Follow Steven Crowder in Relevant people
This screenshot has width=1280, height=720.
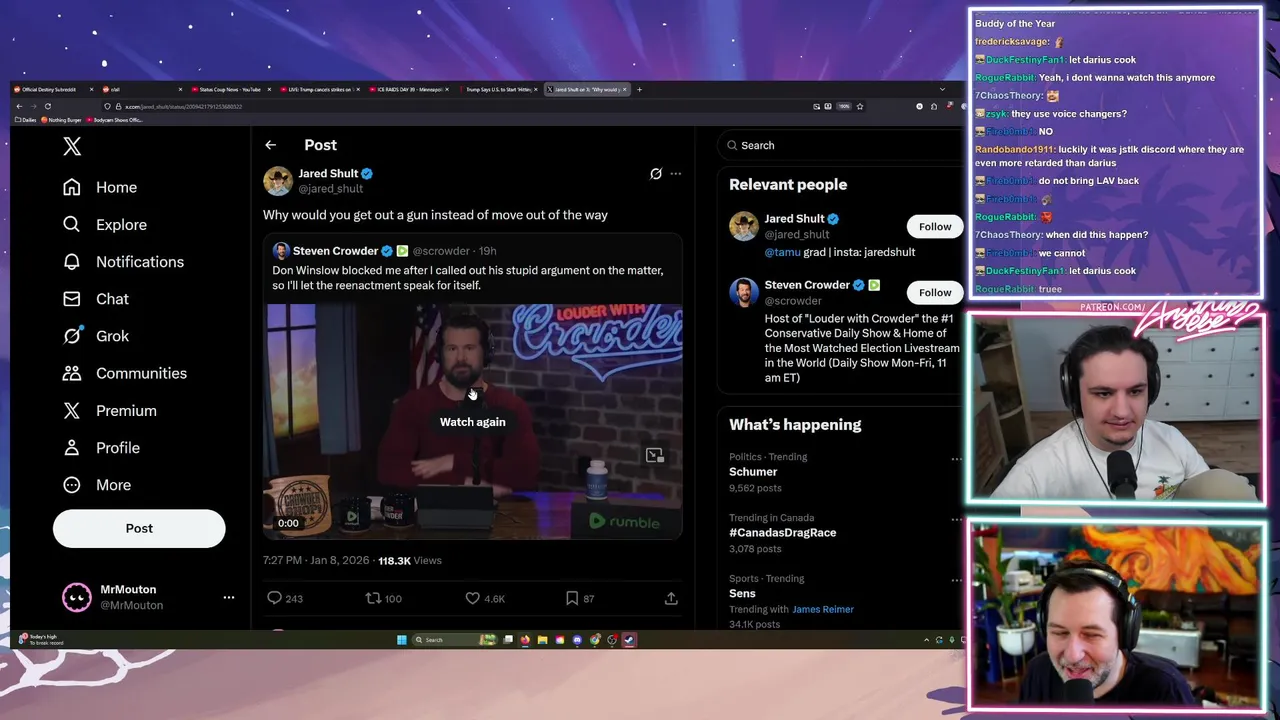pyautogui.click(x=935, y=292)
